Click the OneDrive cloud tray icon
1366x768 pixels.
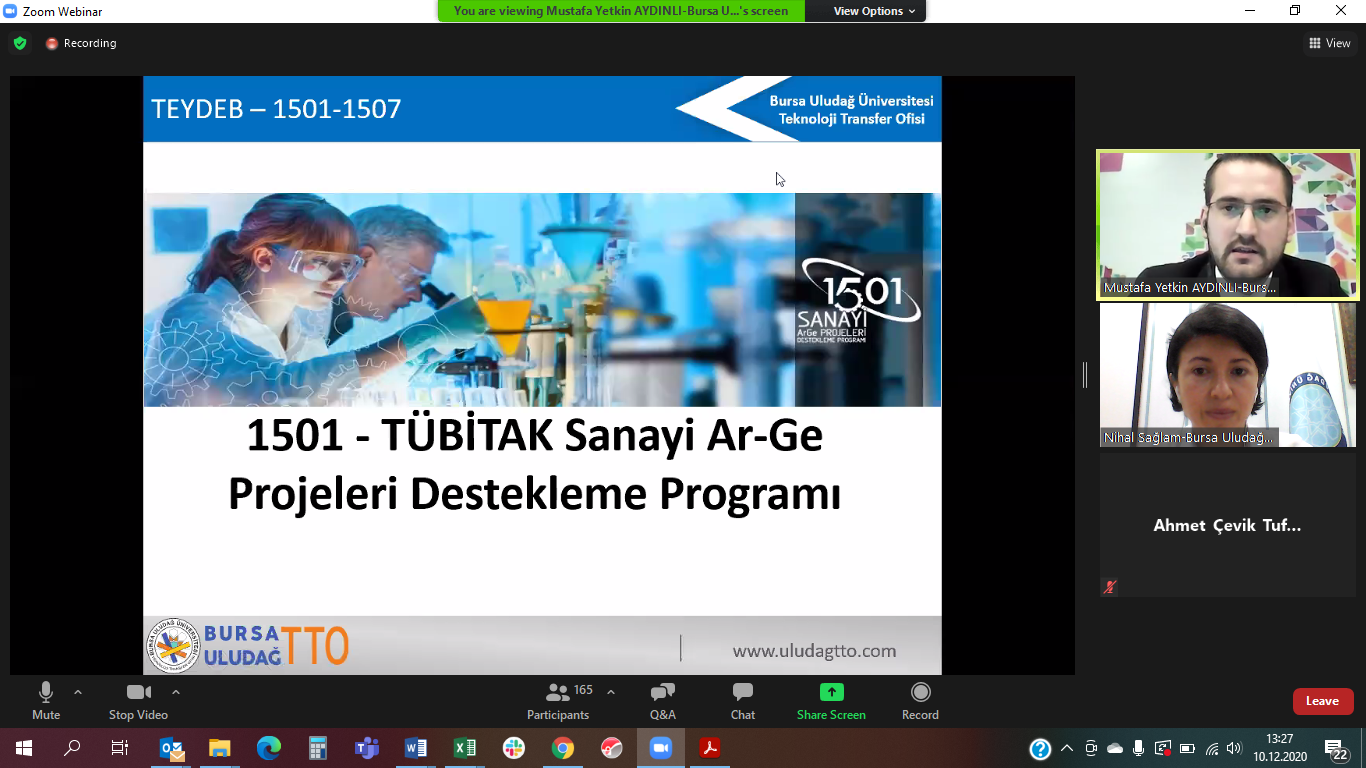(1115, 748)
